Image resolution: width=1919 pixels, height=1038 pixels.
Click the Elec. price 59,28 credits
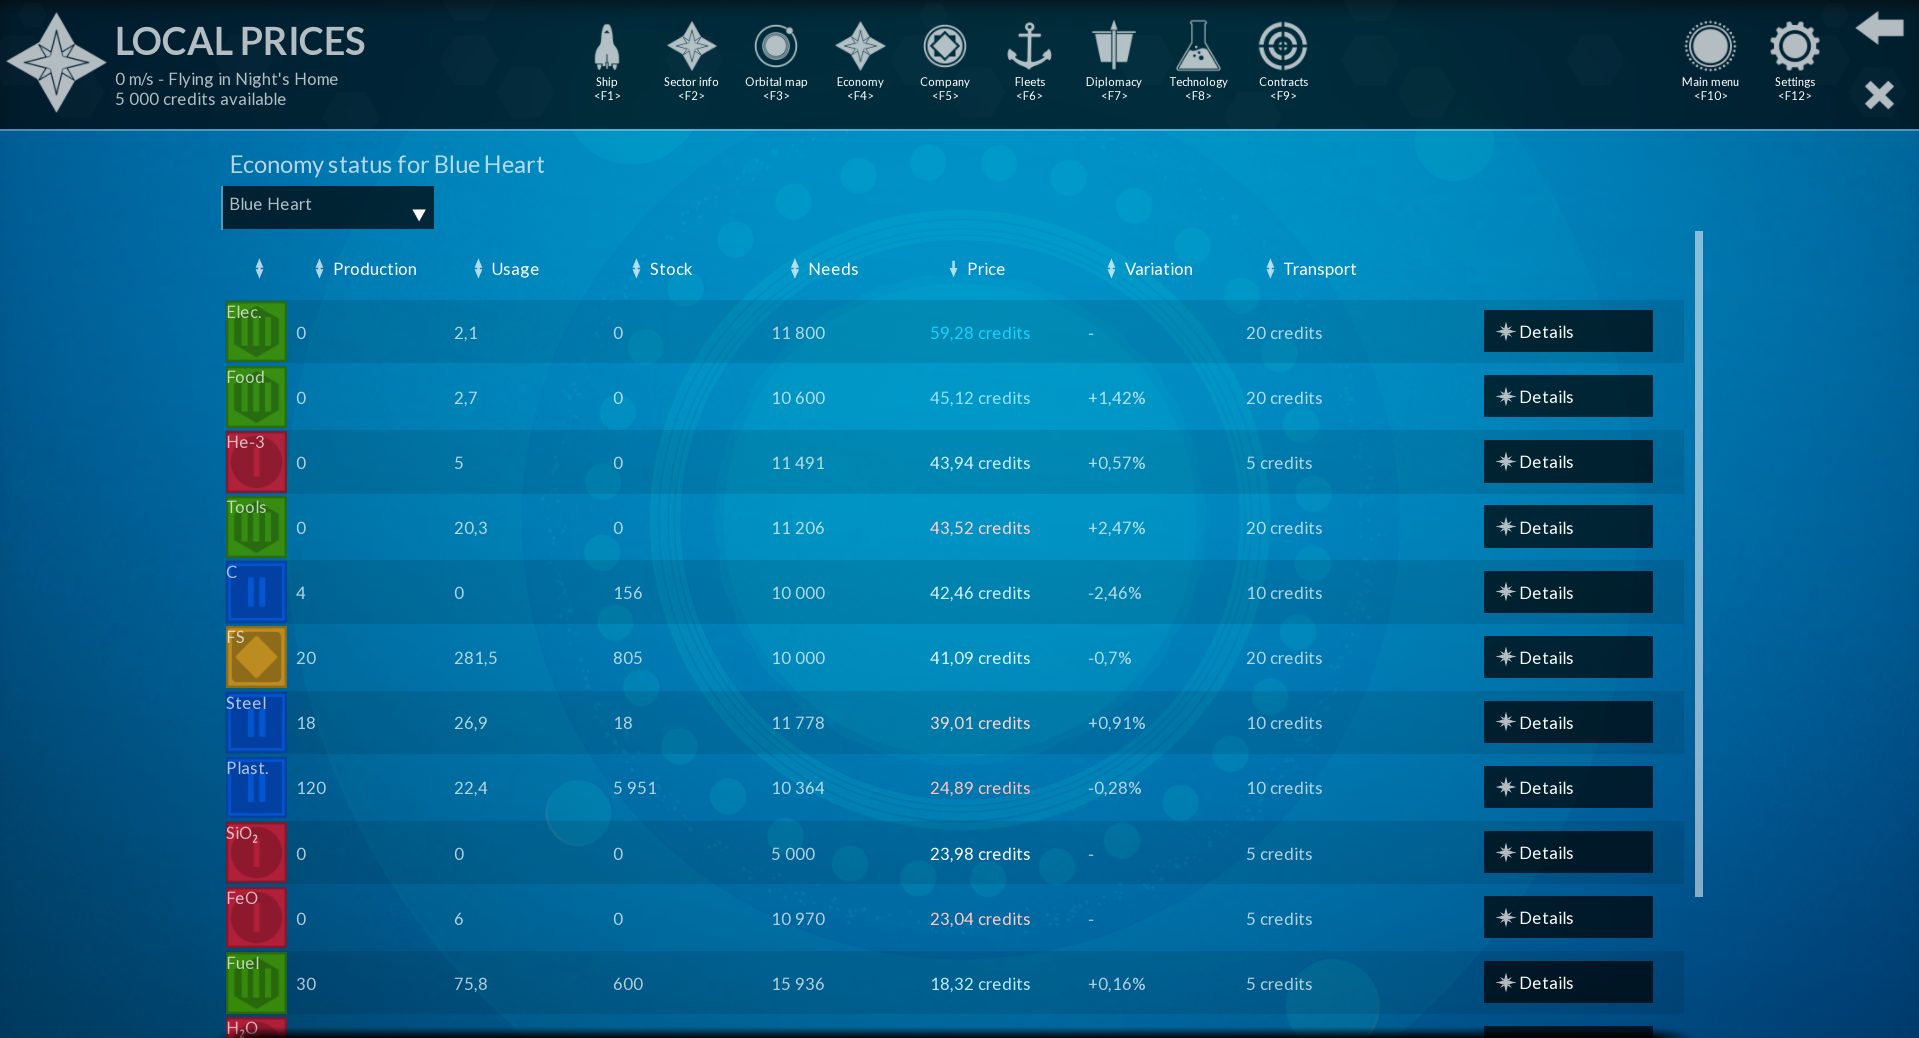(980, 333)
